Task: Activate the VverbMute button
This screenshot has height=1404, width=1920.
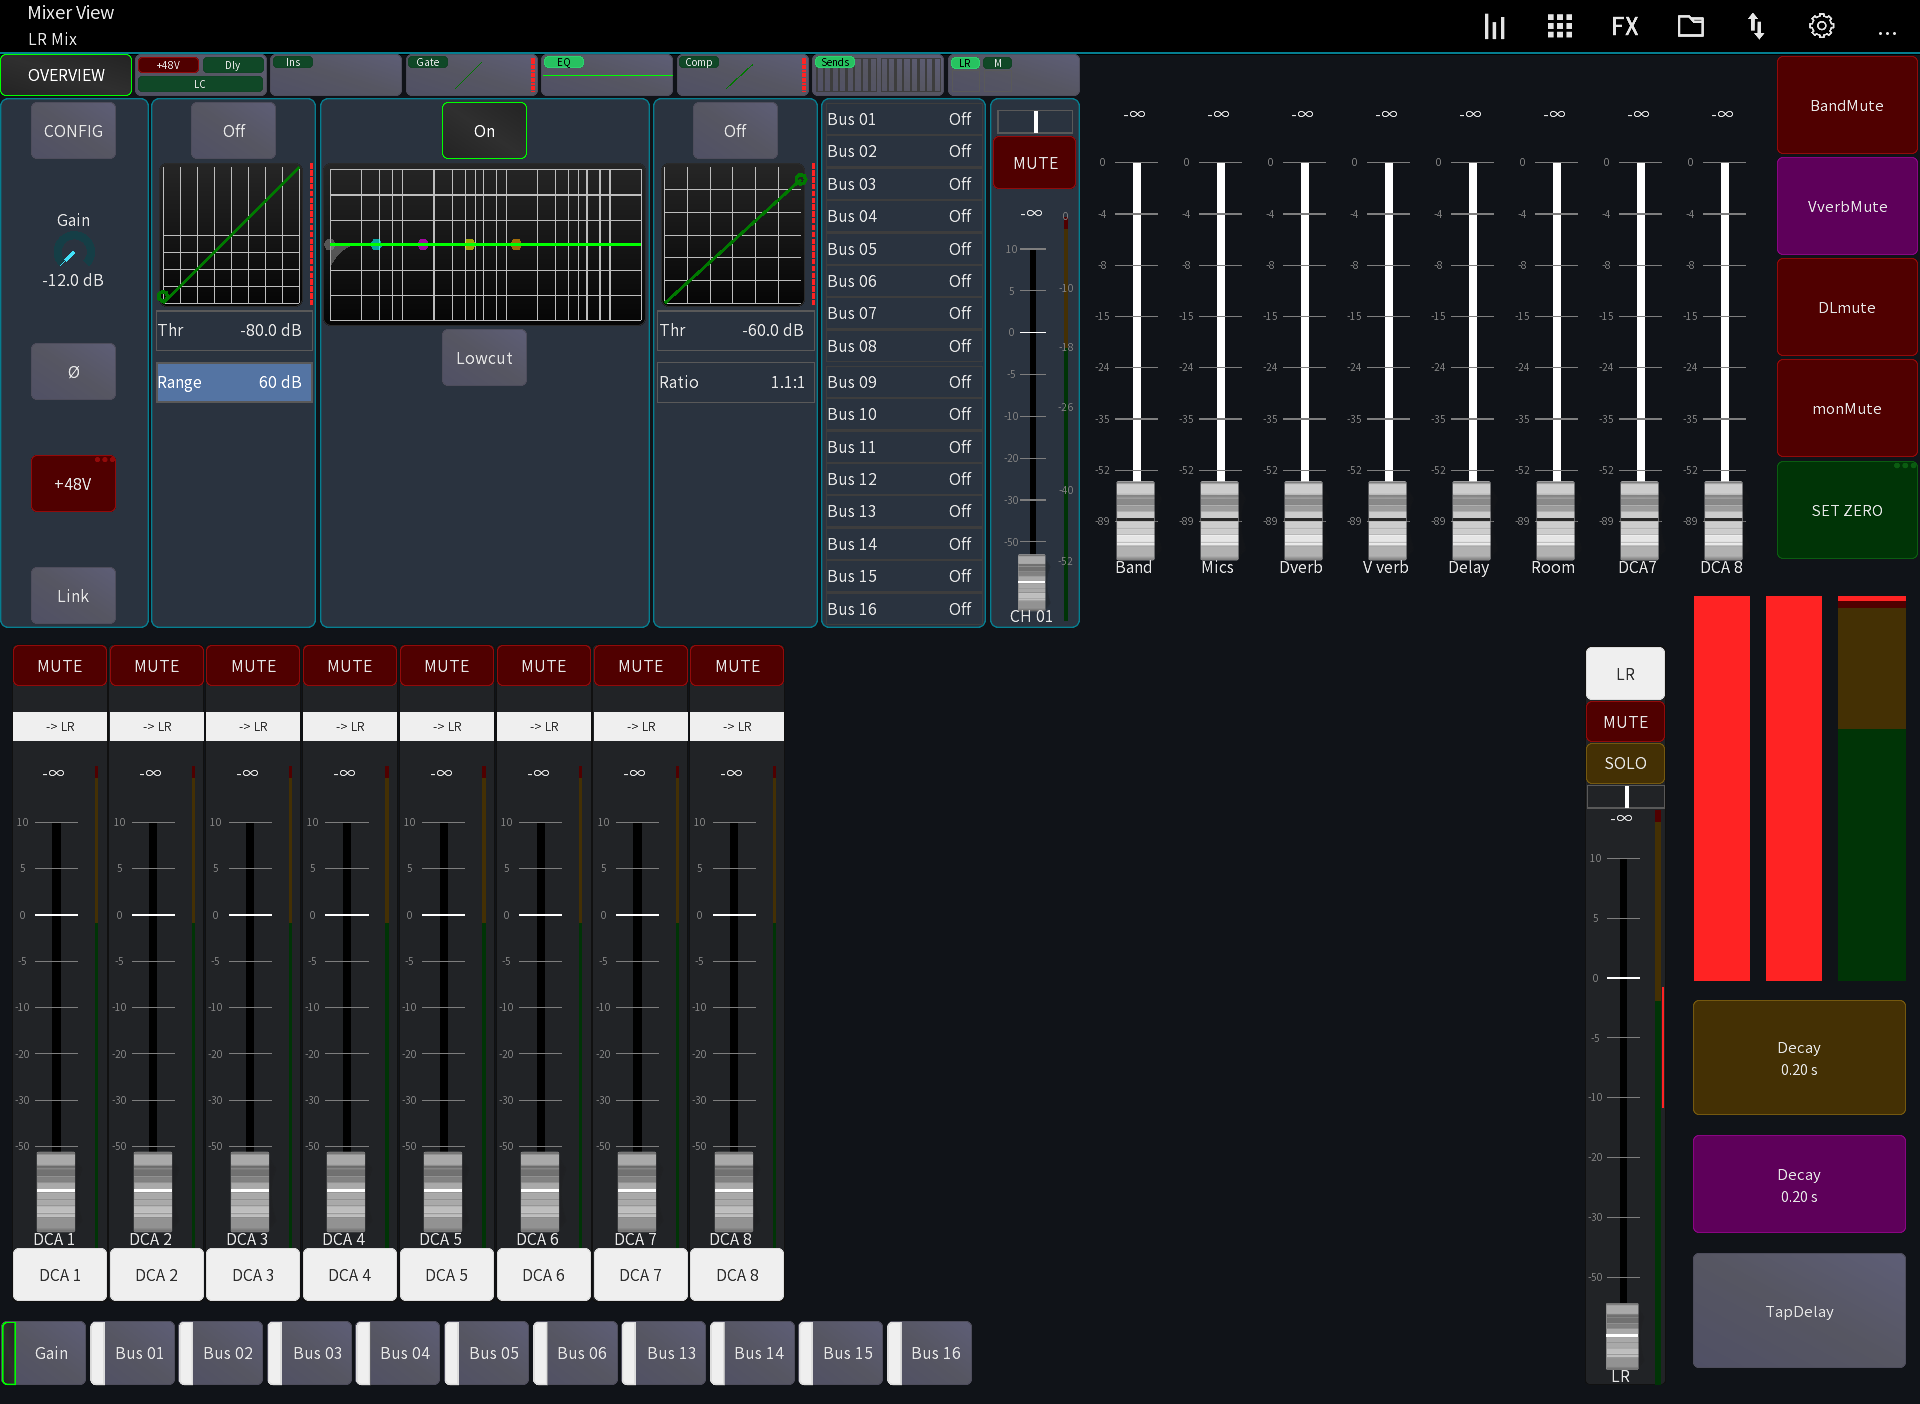Action: 1847,206
